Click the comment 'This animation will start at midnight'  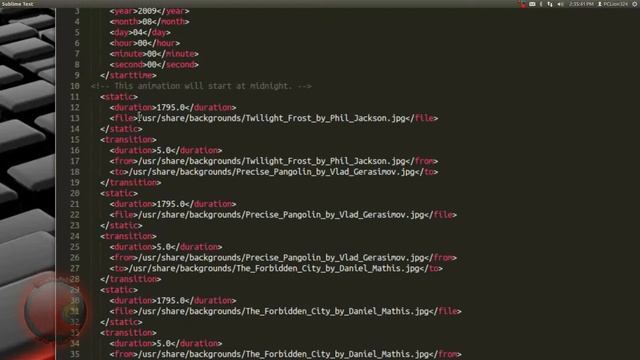(201, 86)
